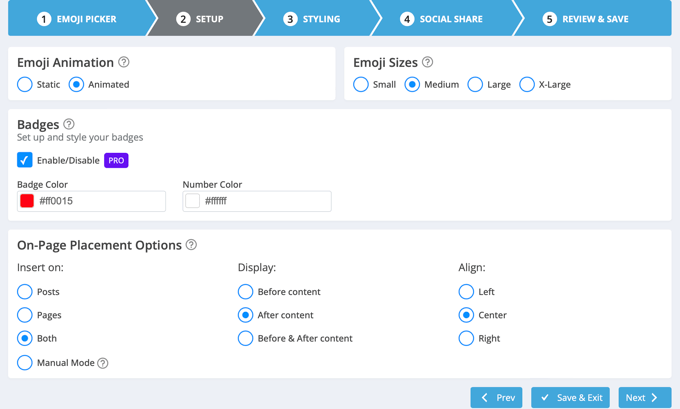This screenshot has height=409, width=680.
Task: Enable Manual Mode placement
Action: (25, 363)
